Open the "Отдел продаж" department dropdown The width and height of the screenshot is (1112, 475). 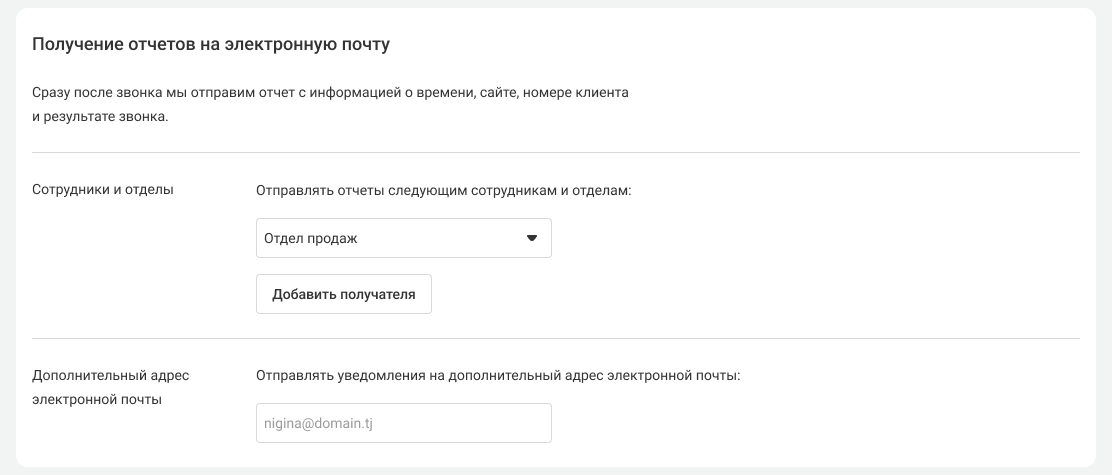[403, 238]
